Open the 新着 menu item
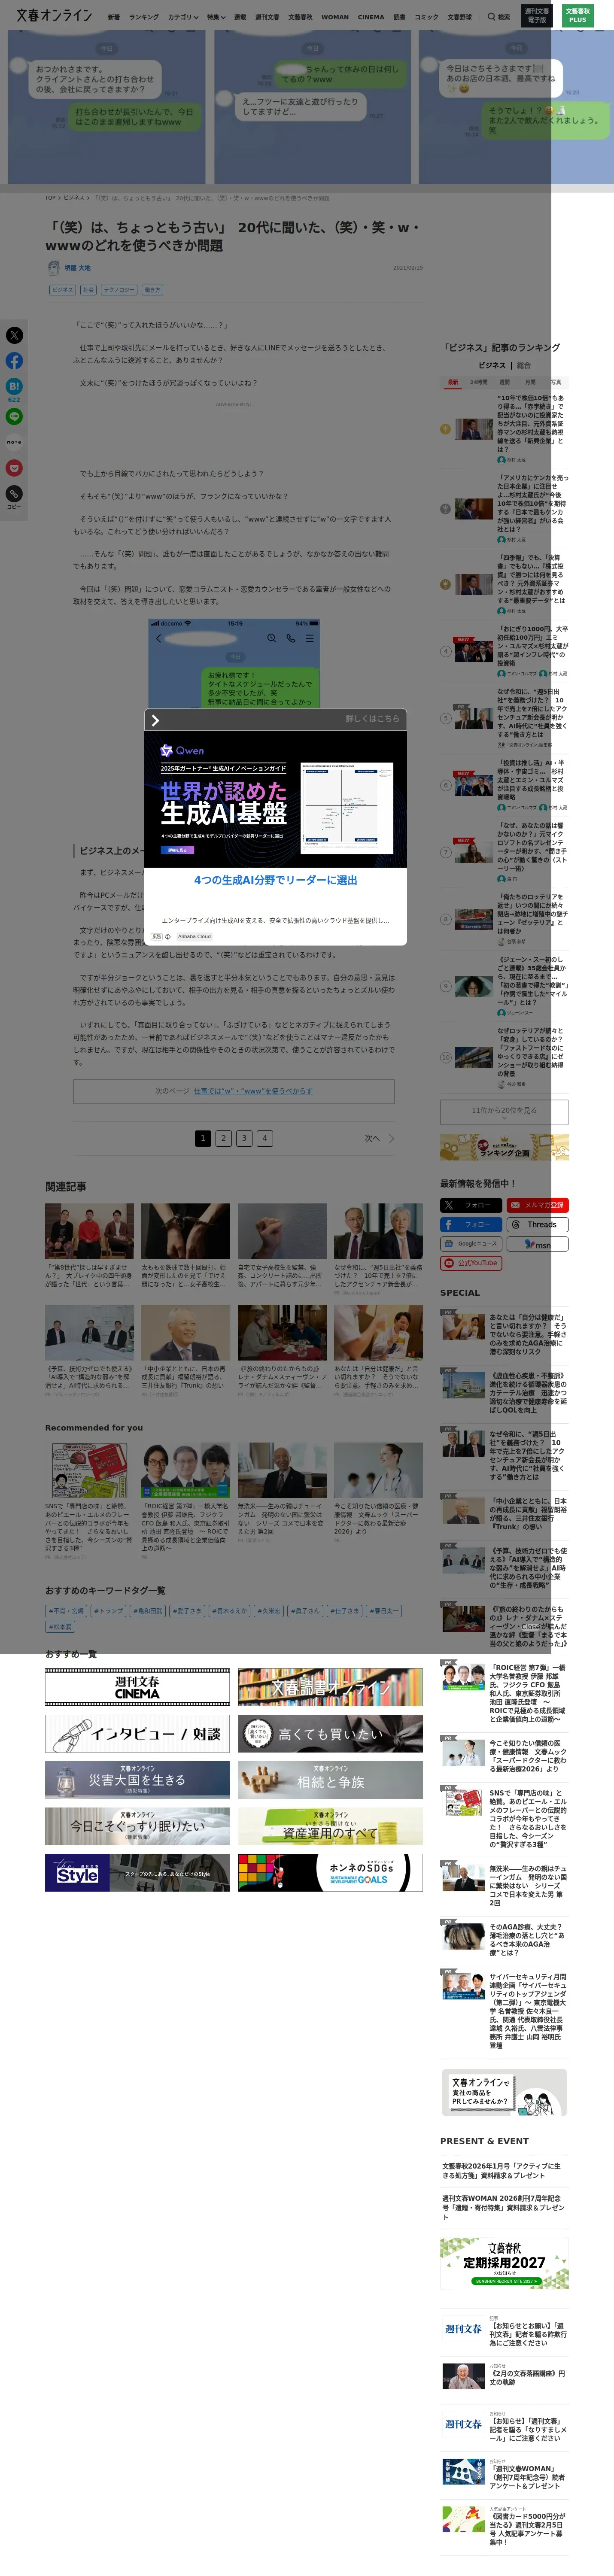This screenshot has width=614, height=2576. click(114, 17)
